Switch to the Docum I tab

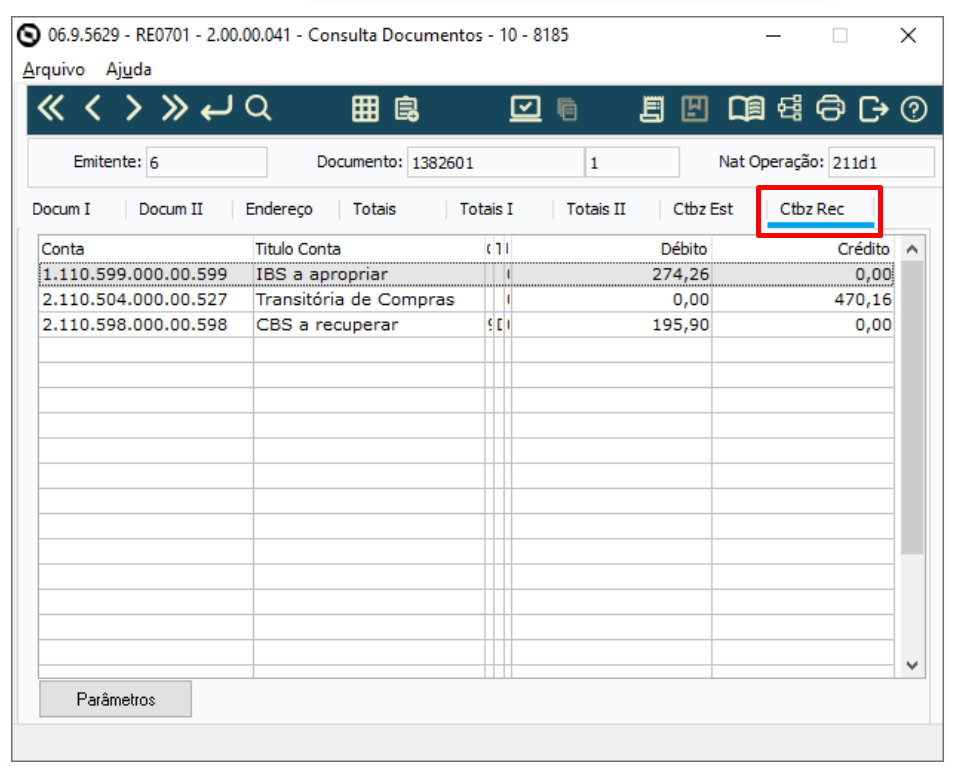tap(61, 209)
